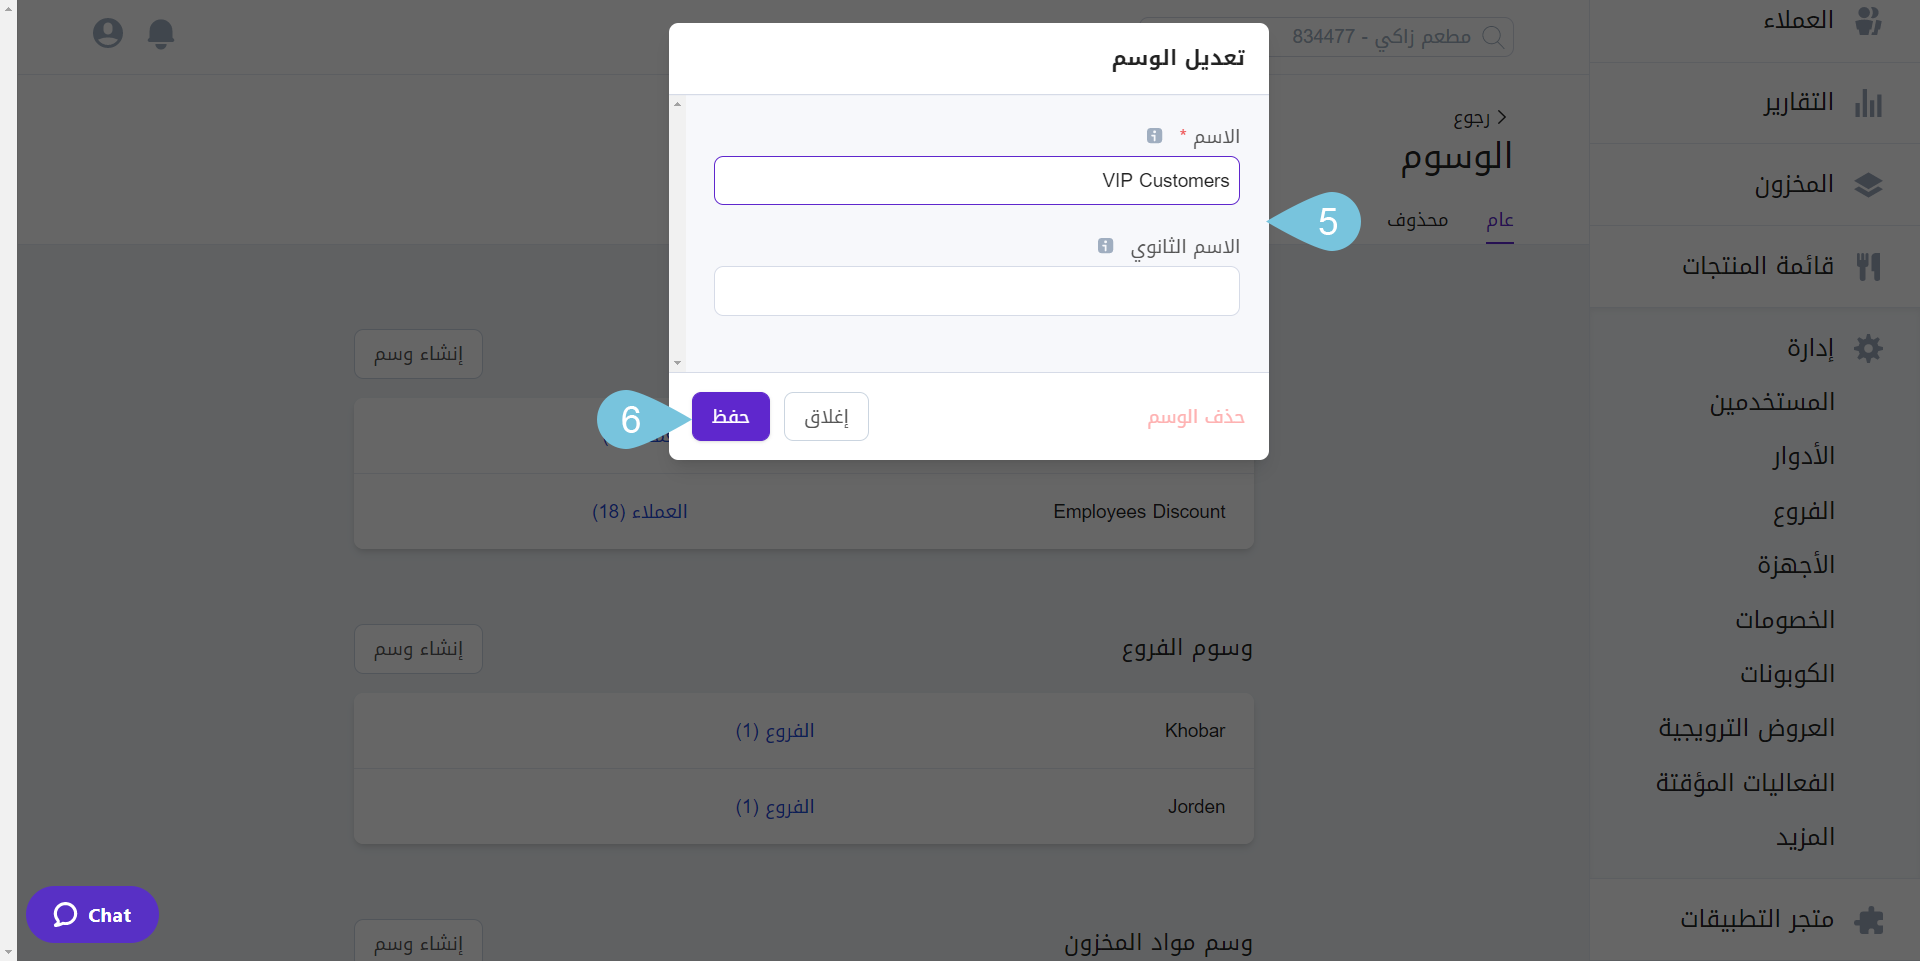Switch to the محذوف tab
This screenshot has height=961, width=1920.
[x=1417, y=220]
